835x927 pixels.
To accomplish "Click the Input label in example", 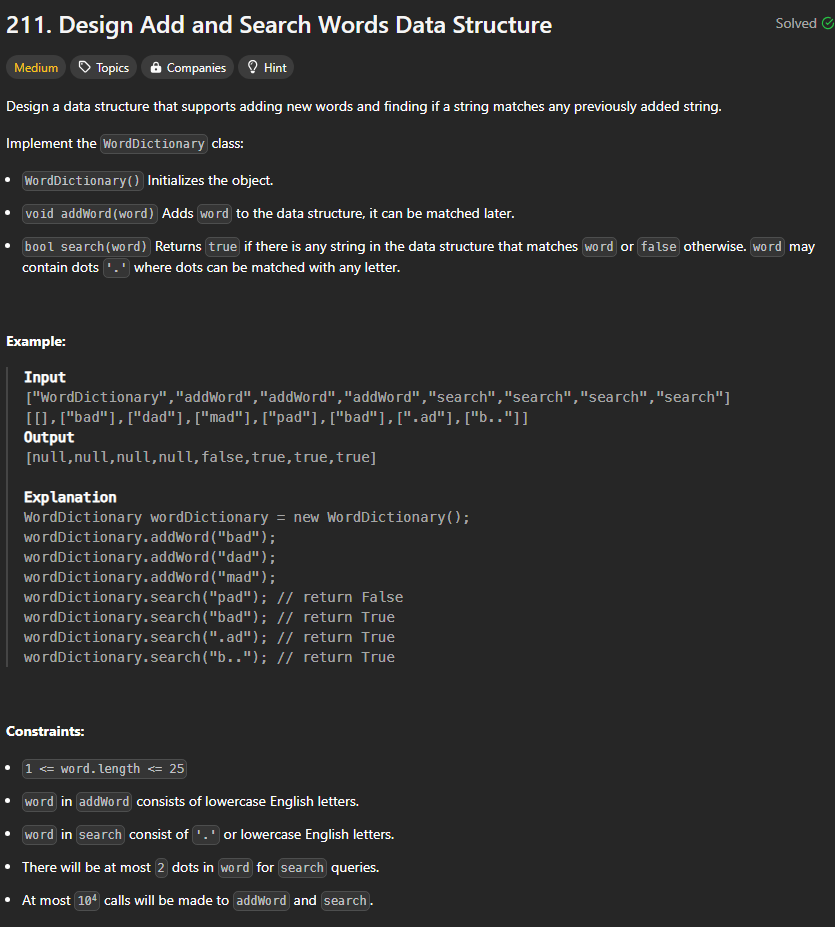I will tap(45, 377).
